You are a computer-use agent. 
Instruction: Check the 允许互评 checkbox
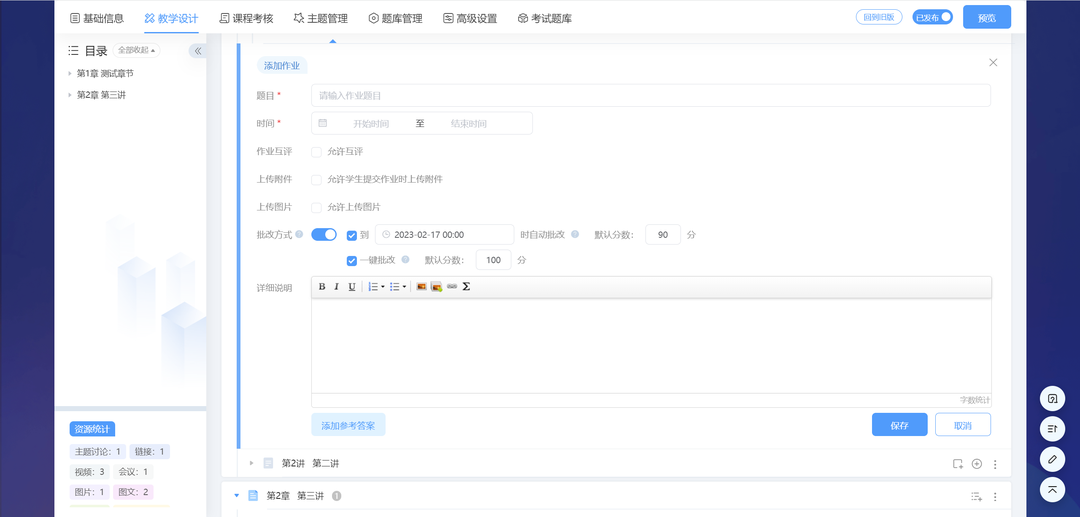(x=317, y=151)
